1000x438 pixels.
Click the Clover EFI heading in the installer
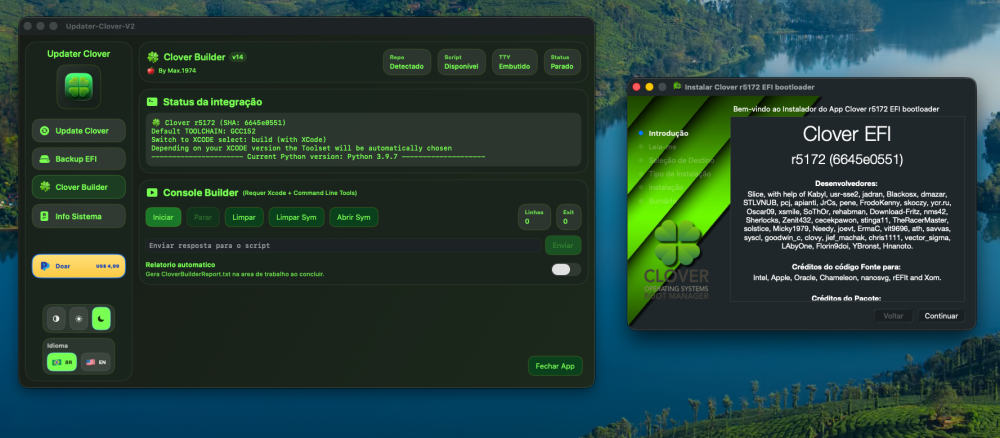[846, 133]
